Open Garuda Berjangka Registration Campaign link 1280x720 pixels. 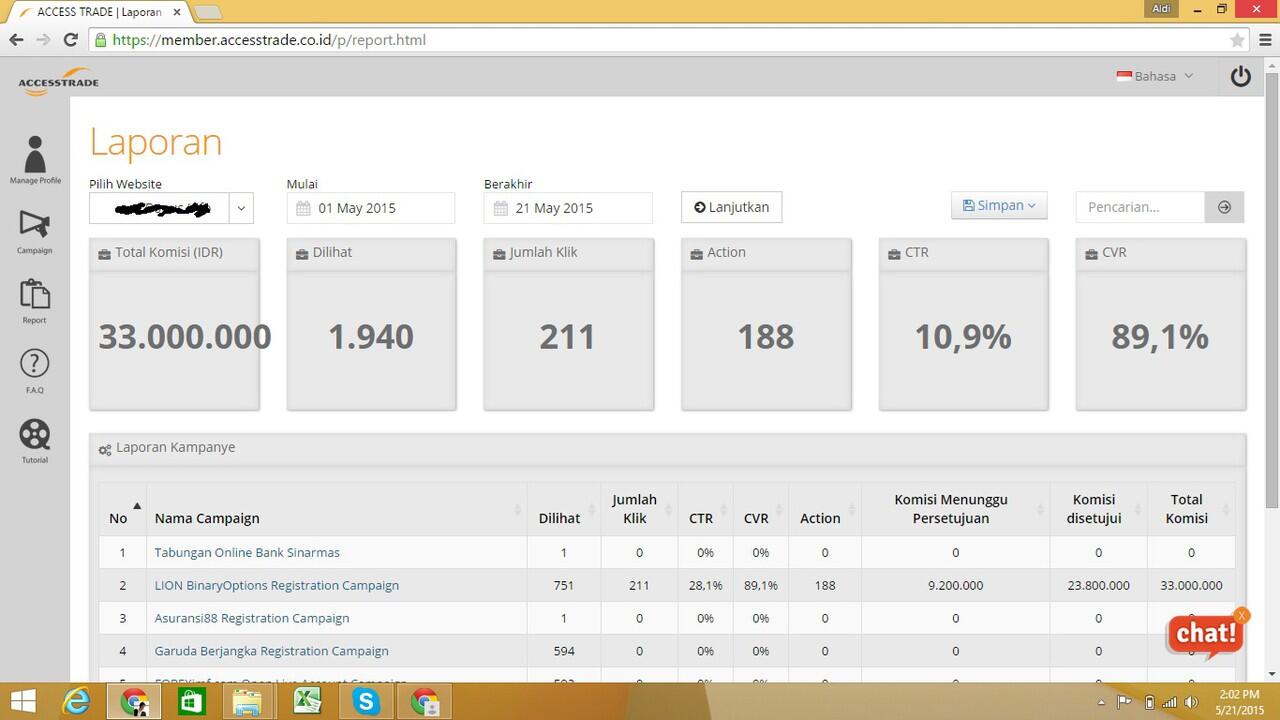(x=271, y=651)
